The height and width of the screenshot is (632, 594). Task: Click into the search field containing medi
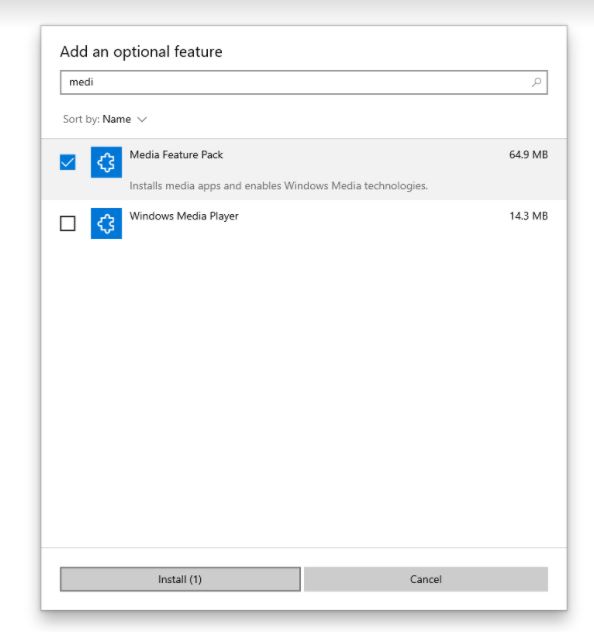[x=304, y=82]
